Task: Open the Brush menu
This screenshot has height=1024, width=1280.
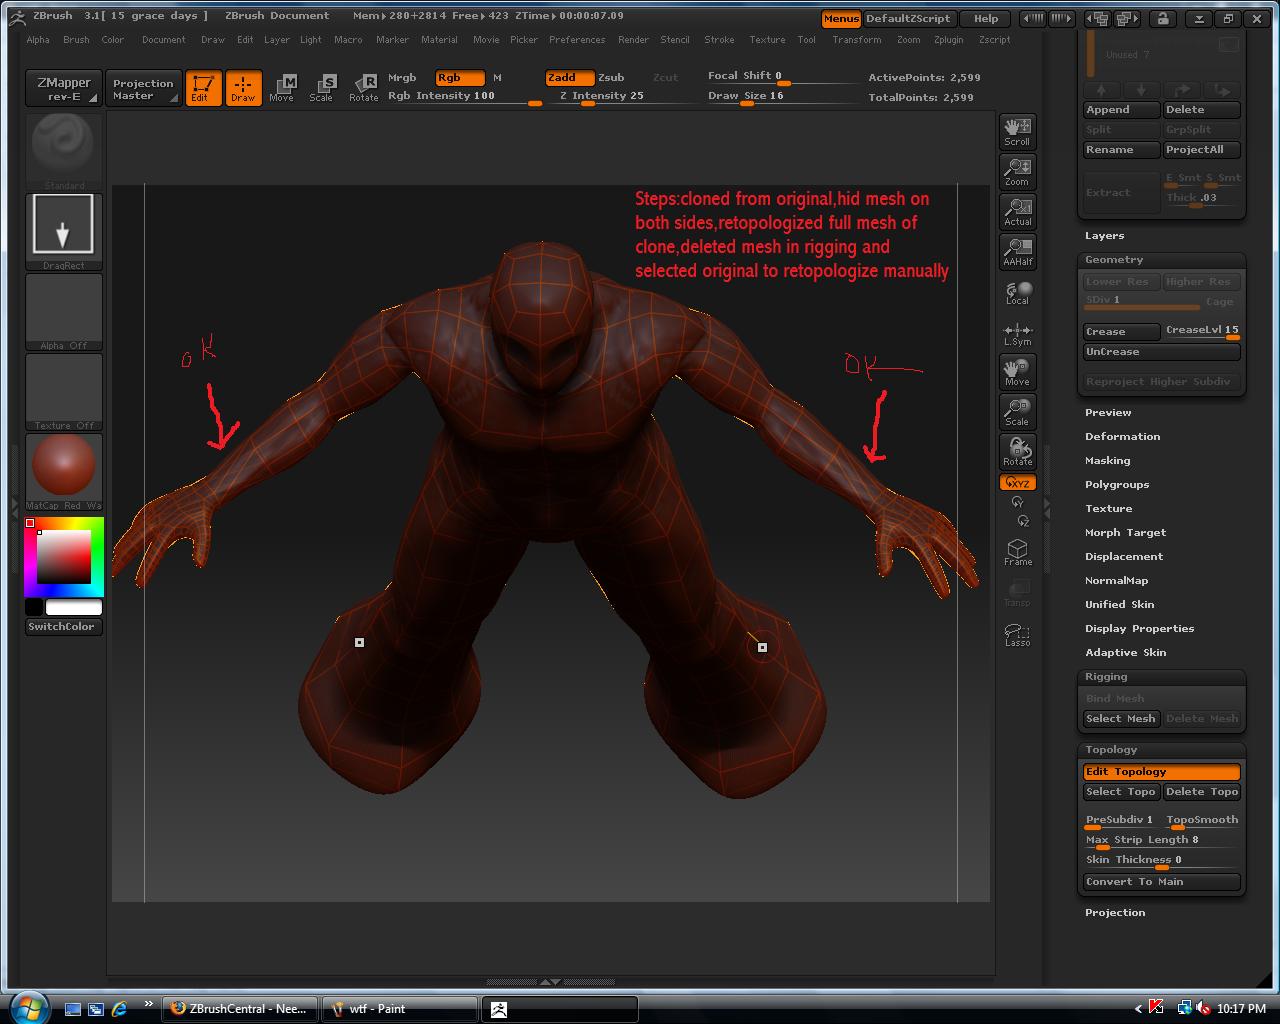Action: coord(76,40)
